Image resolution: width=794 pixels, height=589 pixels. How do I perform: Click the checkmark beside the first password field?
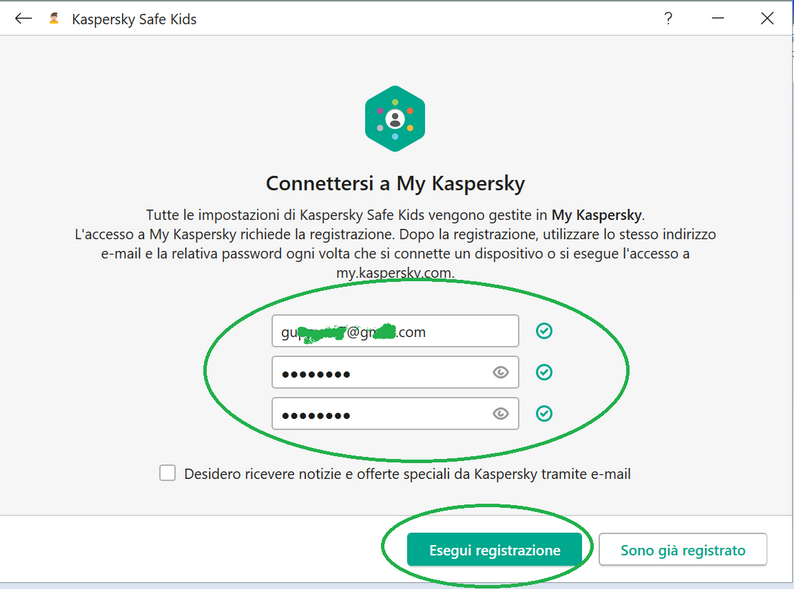(544, 372)
